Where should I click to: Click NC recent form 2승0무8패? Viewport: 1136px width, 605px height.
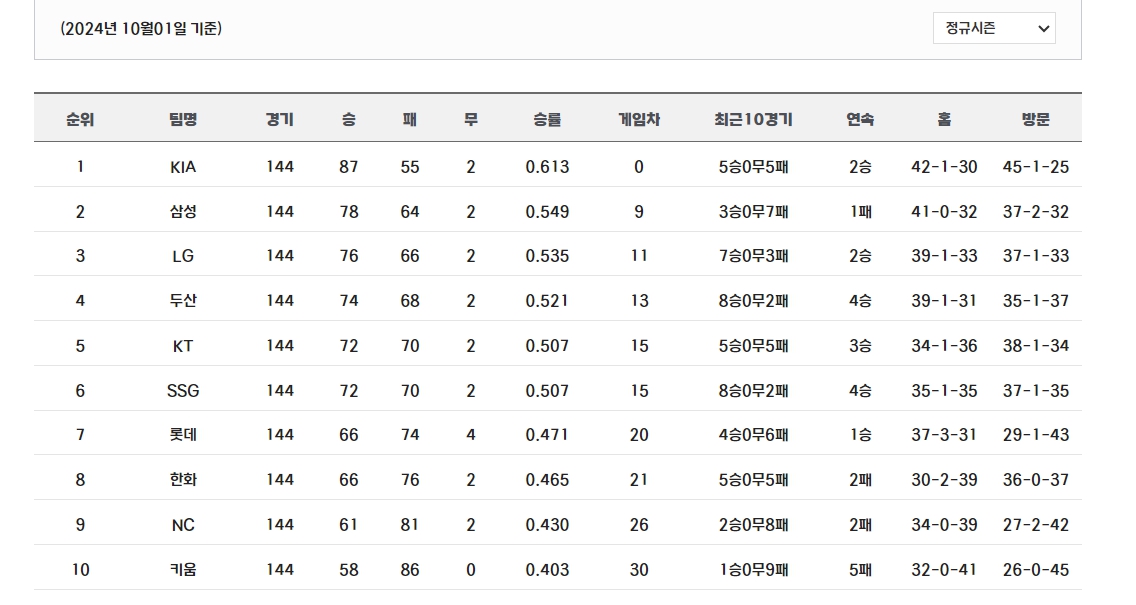(x=753, y=525)
